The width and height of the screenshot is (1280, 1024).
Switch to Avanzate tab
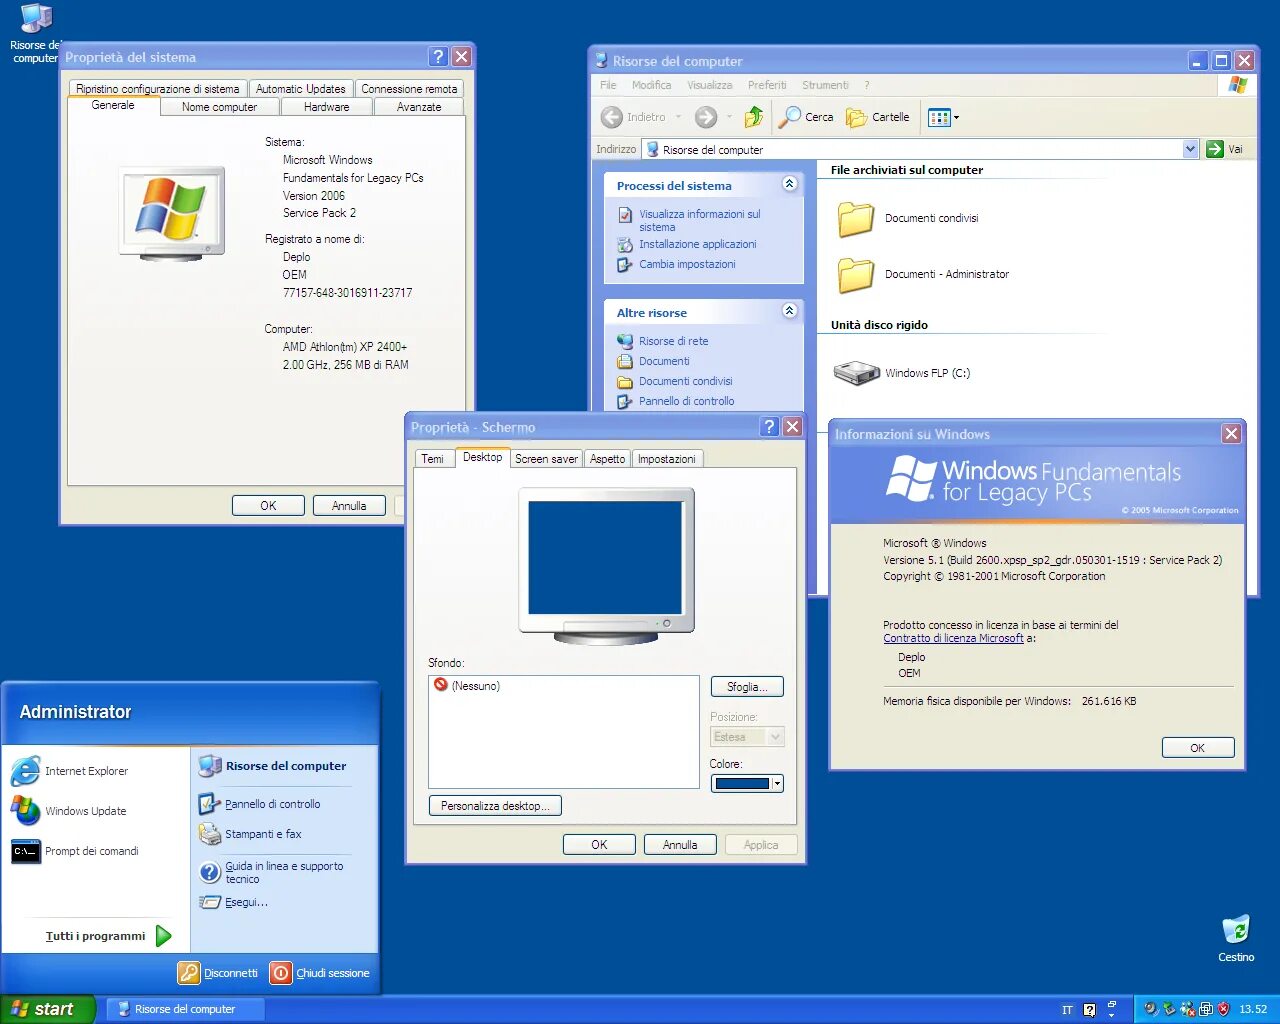coord(419,107)
